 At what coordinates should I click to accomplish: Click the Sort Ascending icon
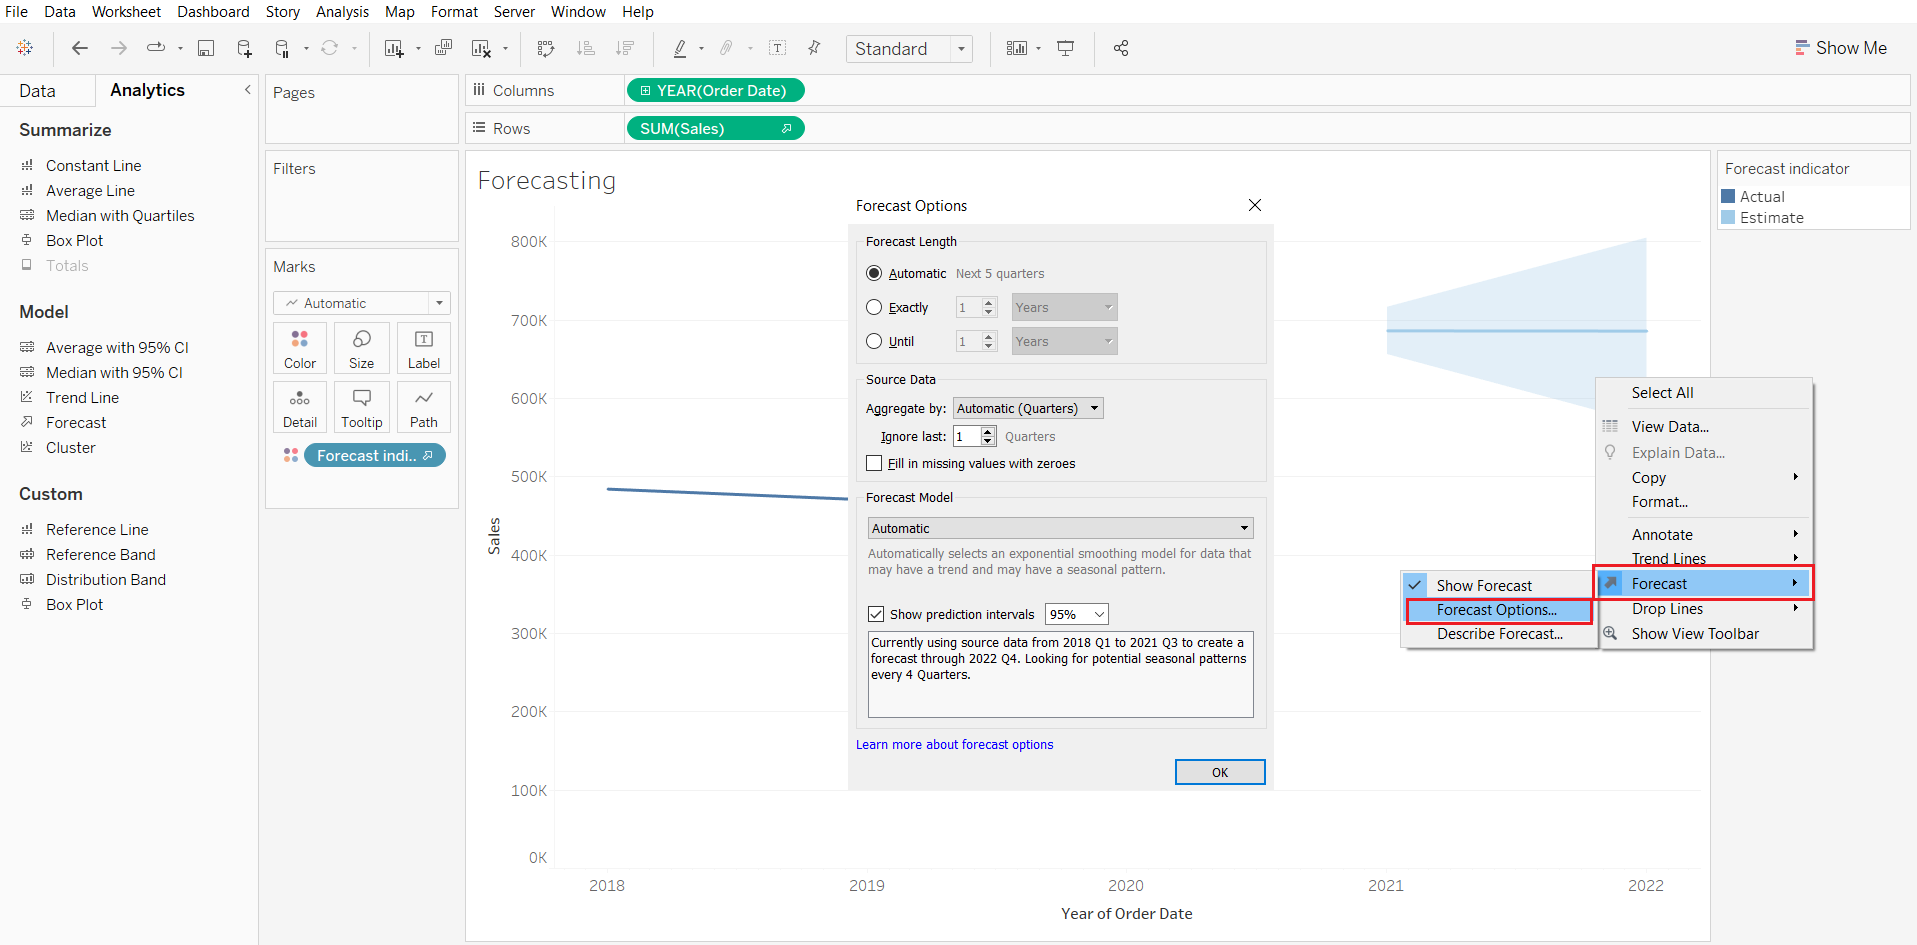point(586,48)
